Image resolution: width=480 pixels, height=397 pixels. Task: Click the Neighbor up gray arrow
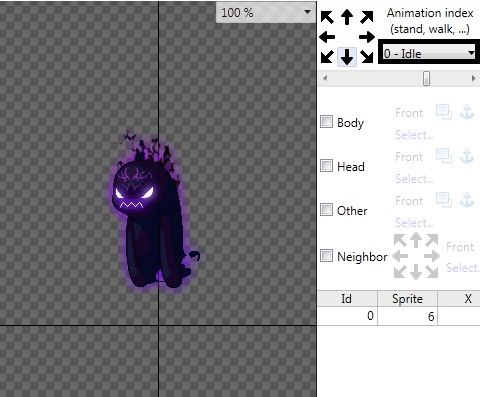click(416, 240)
